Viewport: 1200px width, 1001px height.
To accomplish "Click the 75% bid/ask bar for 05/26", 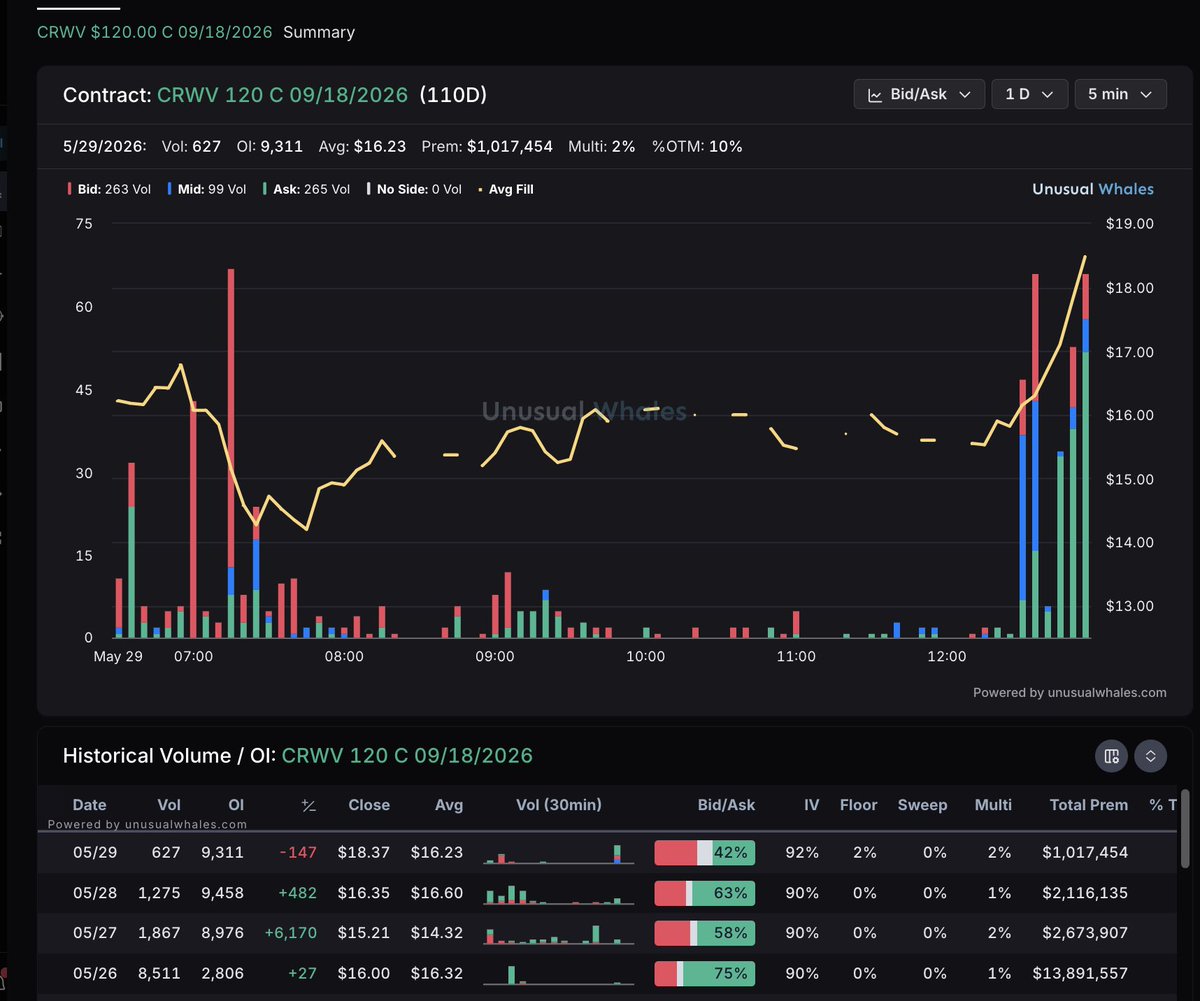I will pyautogui.click(x=705, y=973).
